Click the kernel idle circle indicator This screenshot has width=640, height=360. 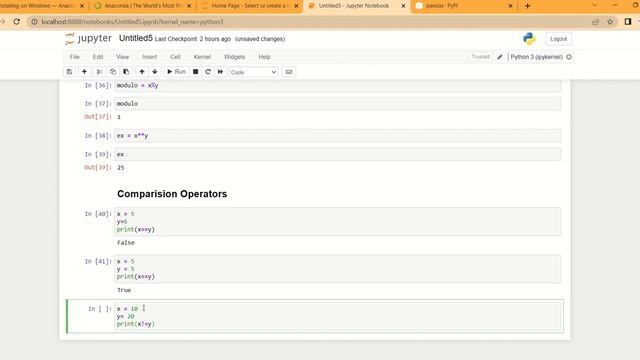pyautogui.click(x=569, y=57)
